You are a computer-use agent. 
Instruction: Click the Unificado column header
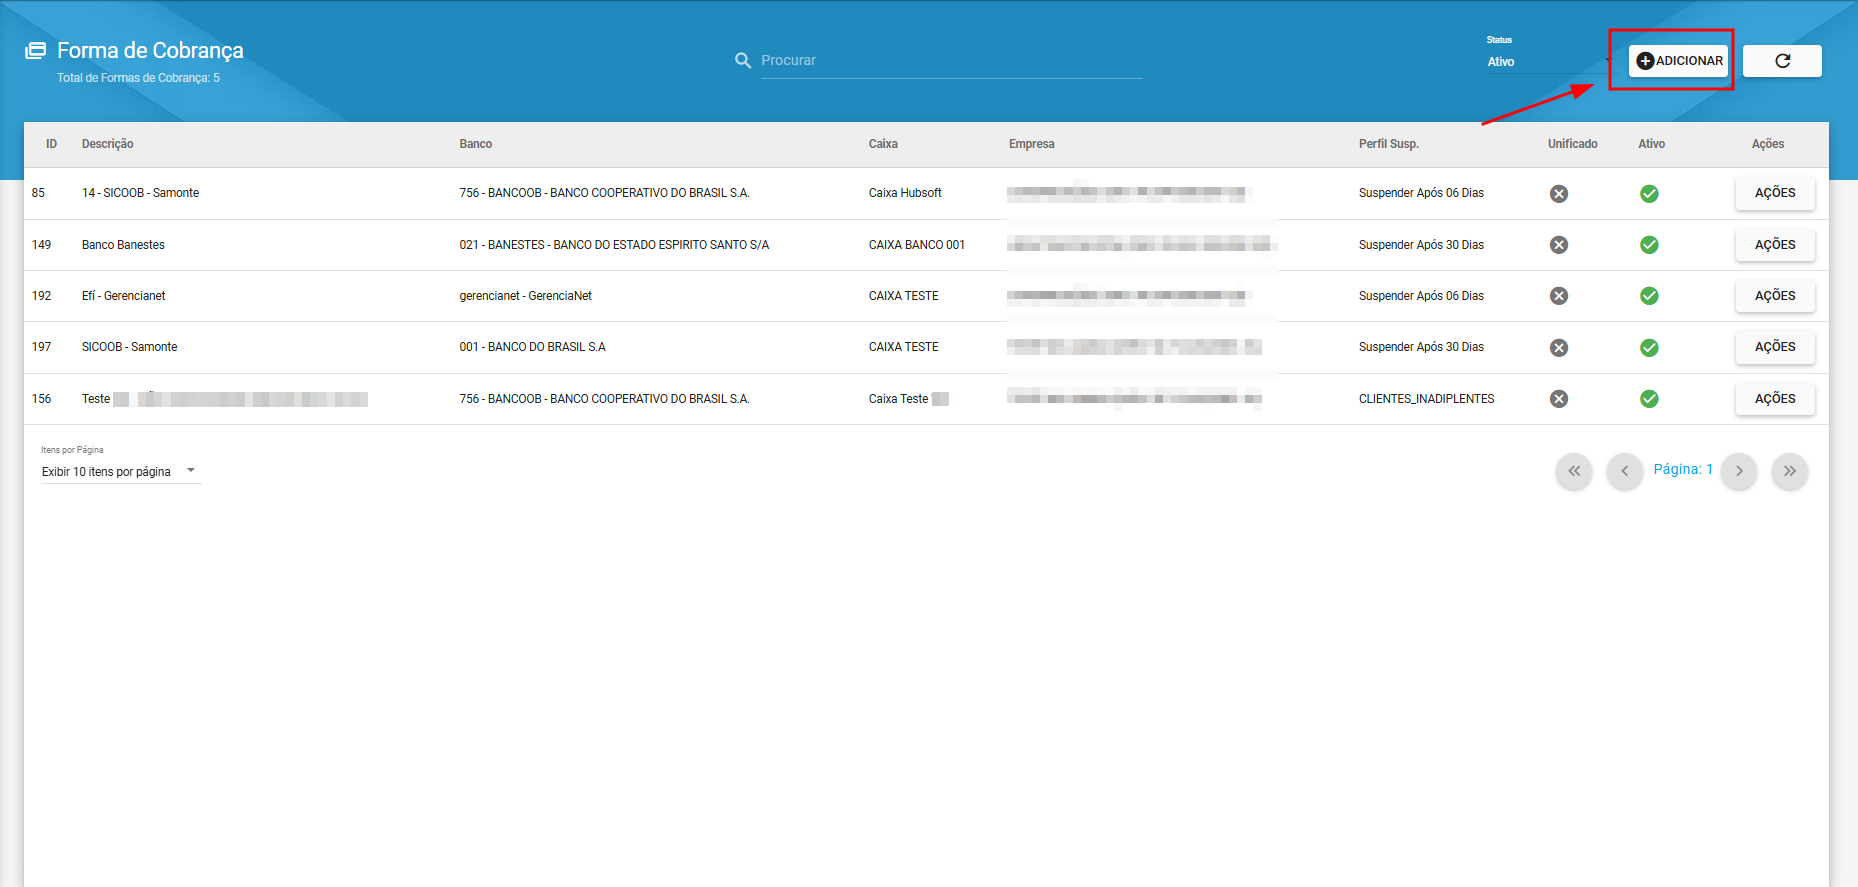pos(1572,144)
